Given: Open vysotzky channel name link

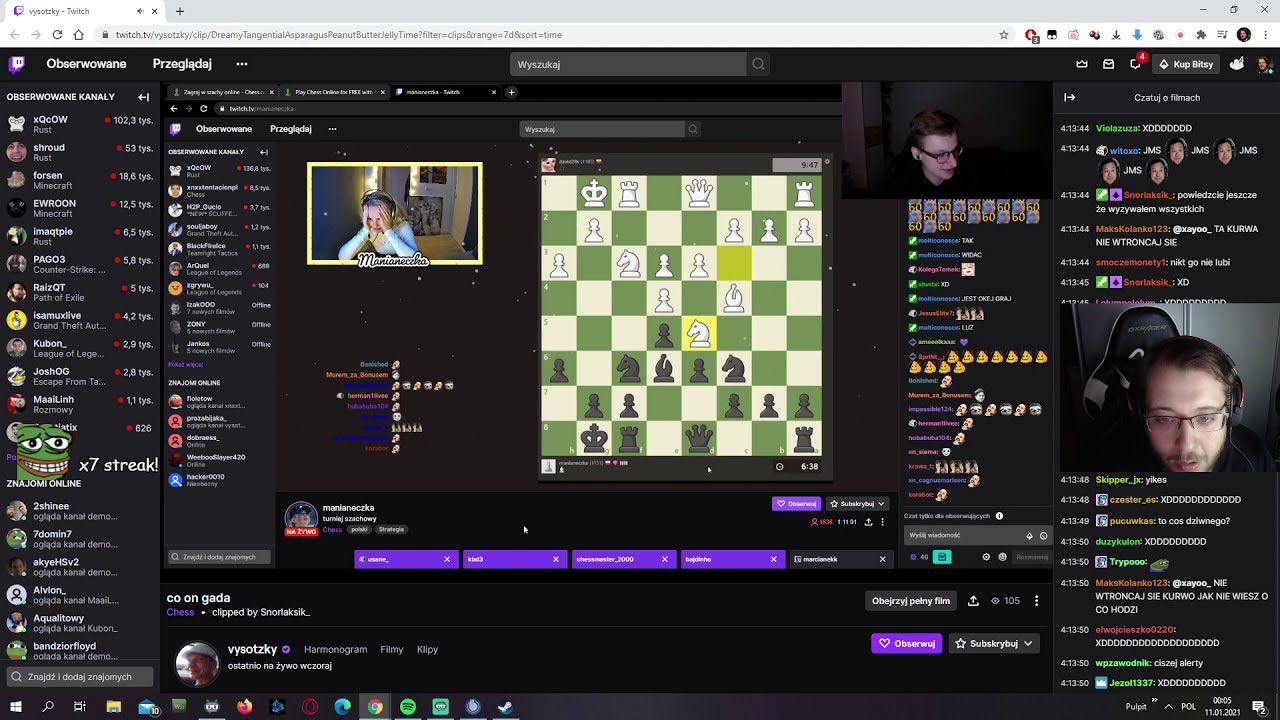Looking at the screenshot, I should pos(252,649).
